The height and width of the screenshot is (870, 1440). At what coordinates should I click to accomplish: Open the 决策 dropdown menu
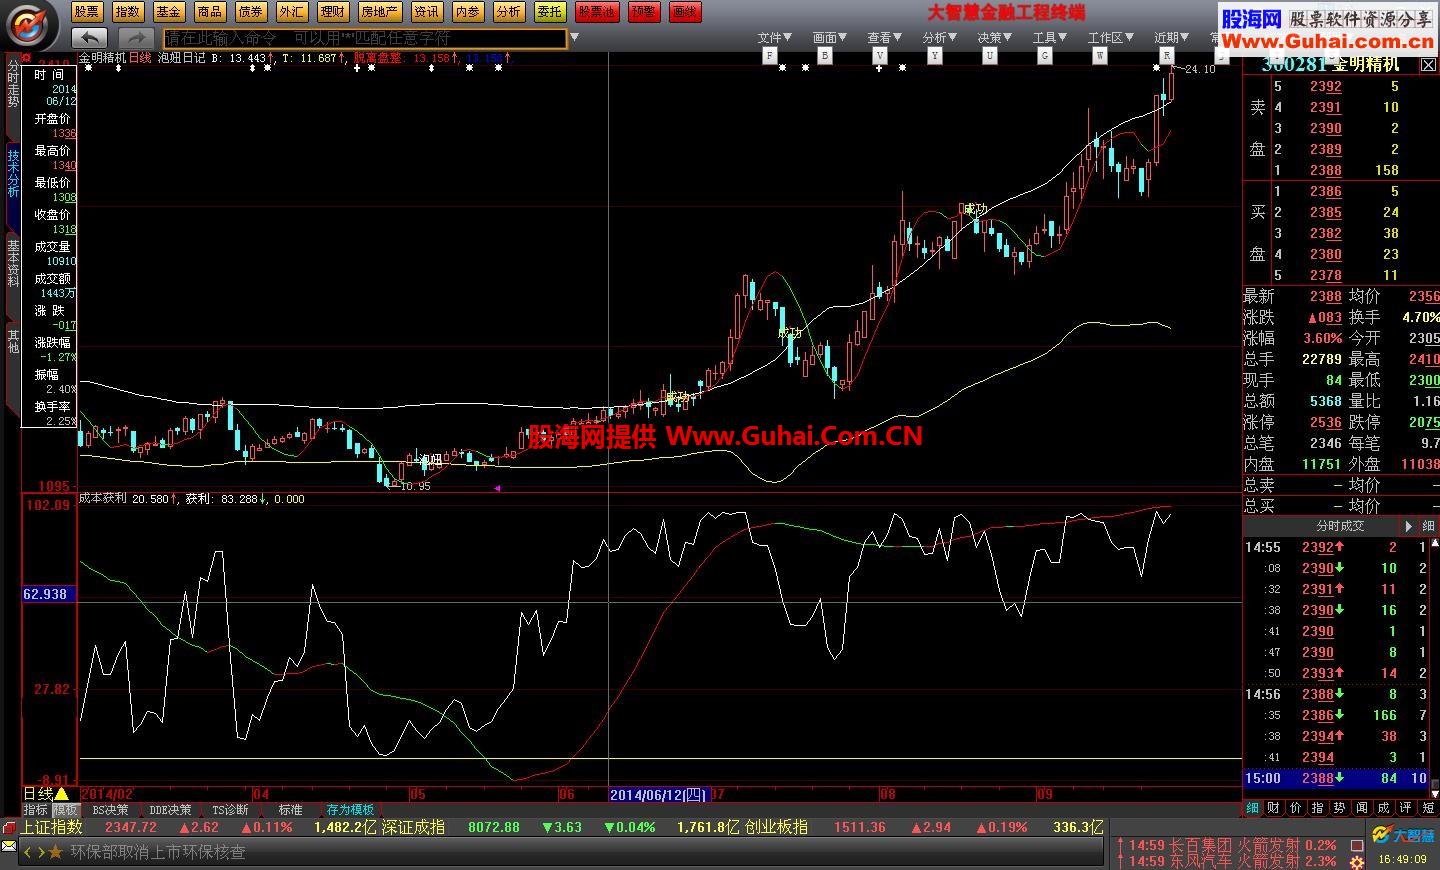click(994, 38)
